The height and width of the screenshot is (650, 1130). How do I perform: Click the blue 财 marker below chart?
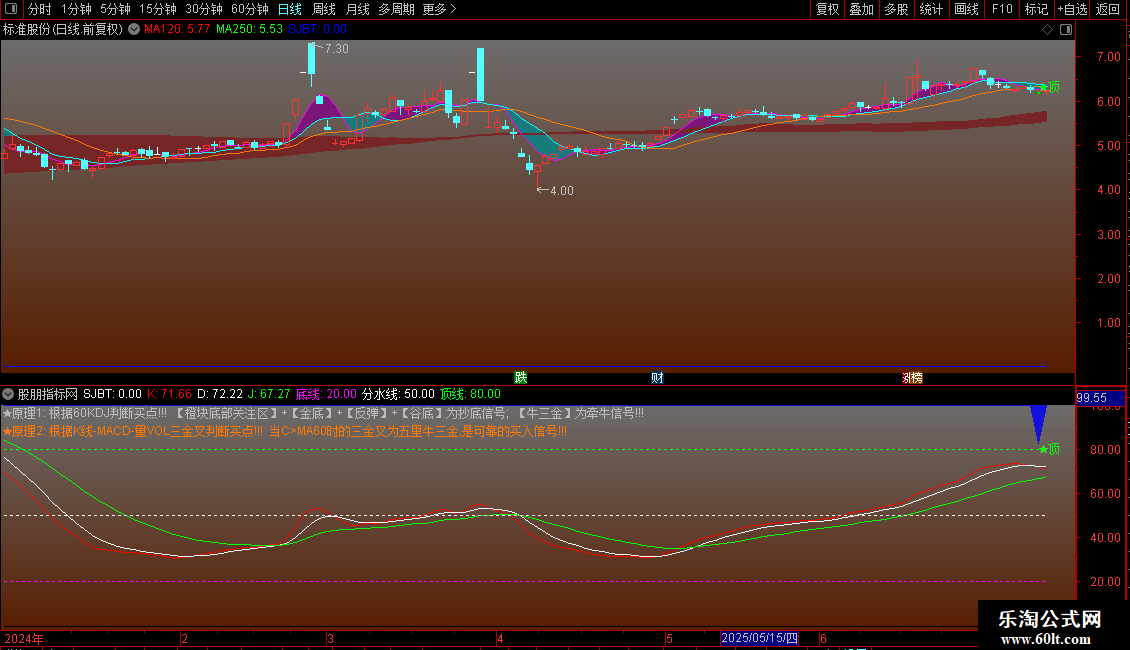pyautogui.click(x=657, y=378)
